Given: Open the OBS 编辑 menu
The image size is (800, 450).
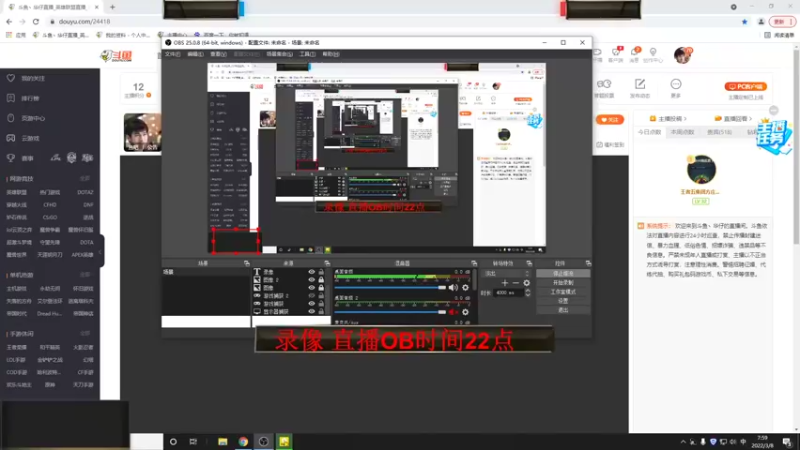Looking at the screenshot, I should coord(195,54).
